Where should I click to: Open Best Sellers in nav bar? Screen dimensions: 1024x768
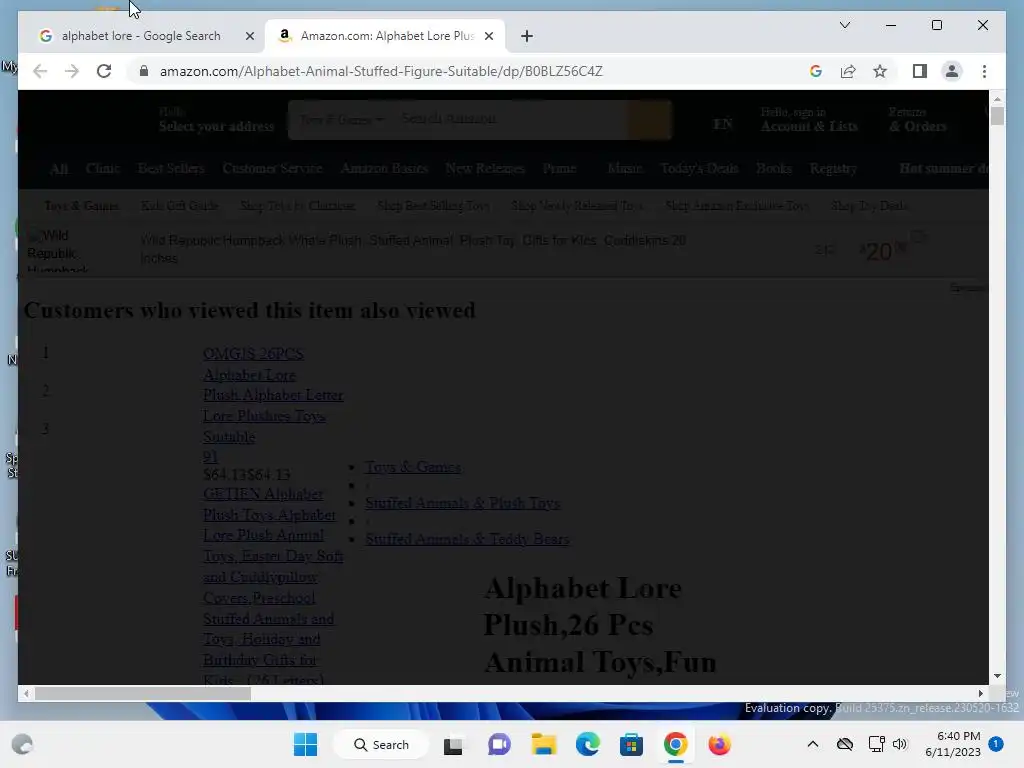click(171, 168)
